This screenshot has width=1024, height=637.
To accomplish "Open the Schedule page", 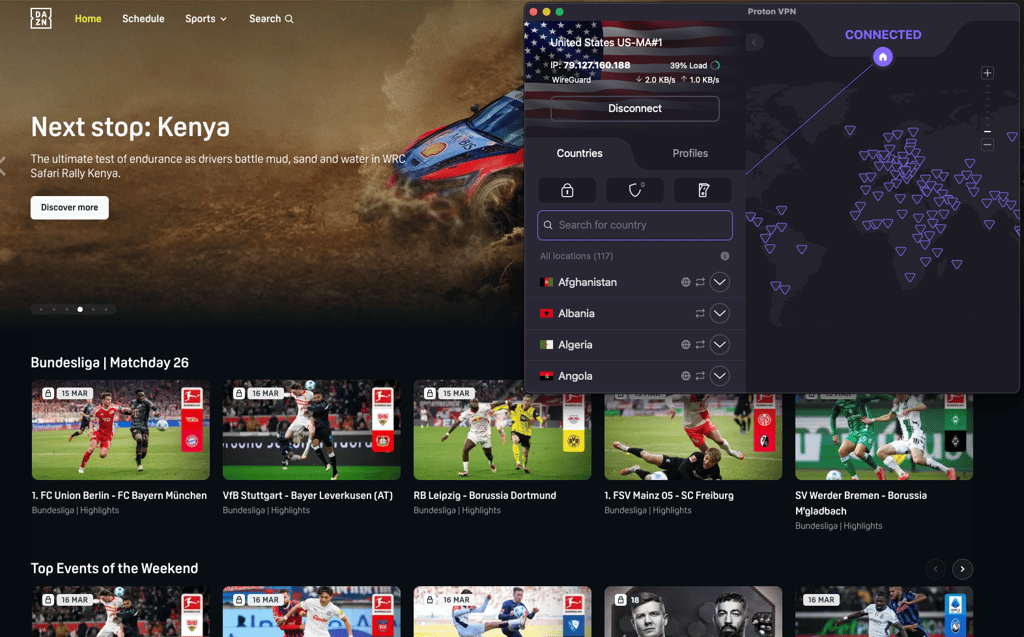I will pyautogui.click(x=143, y=19).
